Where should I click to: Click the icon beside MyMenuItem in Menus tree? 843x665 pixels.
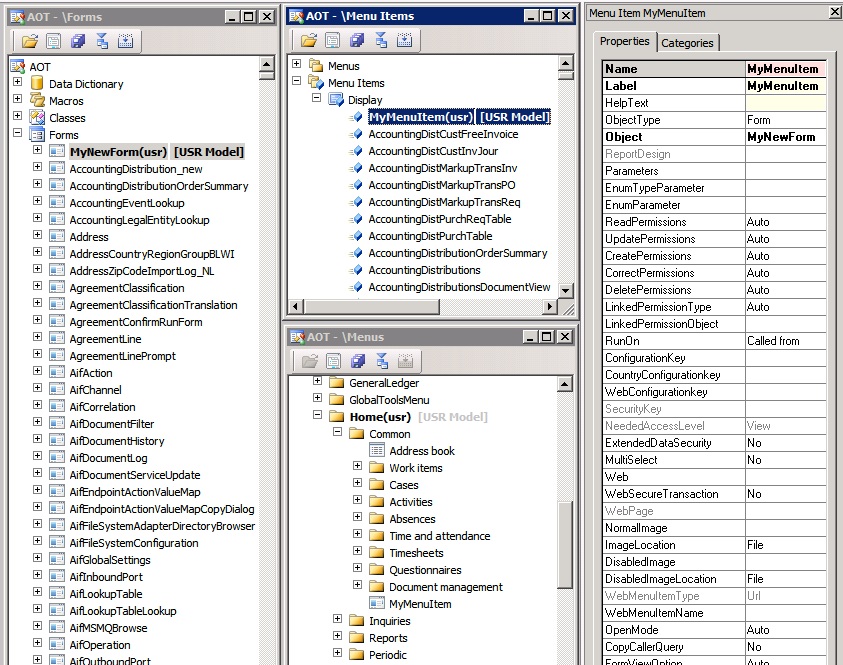[x=377, y=603]
